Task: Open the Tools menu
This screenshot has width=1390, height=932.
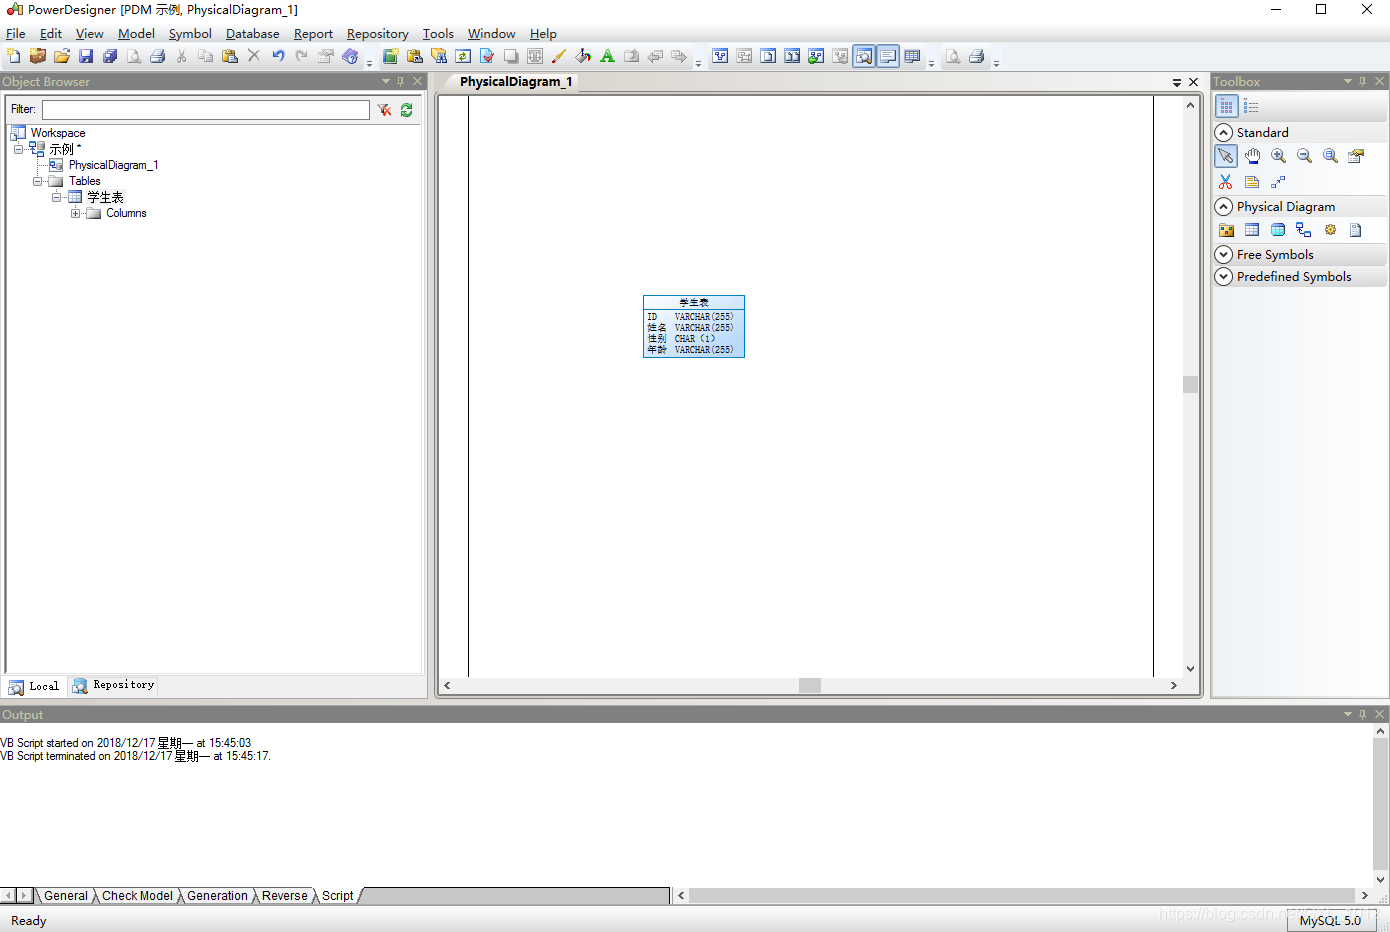Action: point(438,33)
